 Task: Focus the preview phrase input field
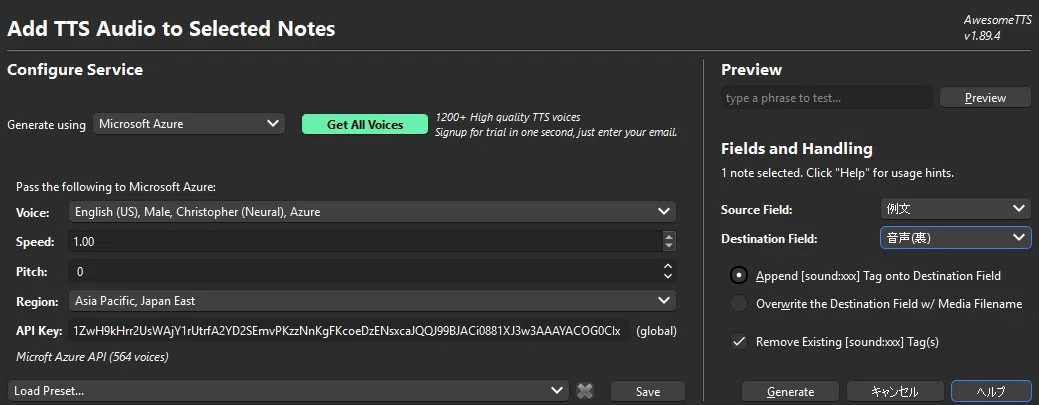826,98
